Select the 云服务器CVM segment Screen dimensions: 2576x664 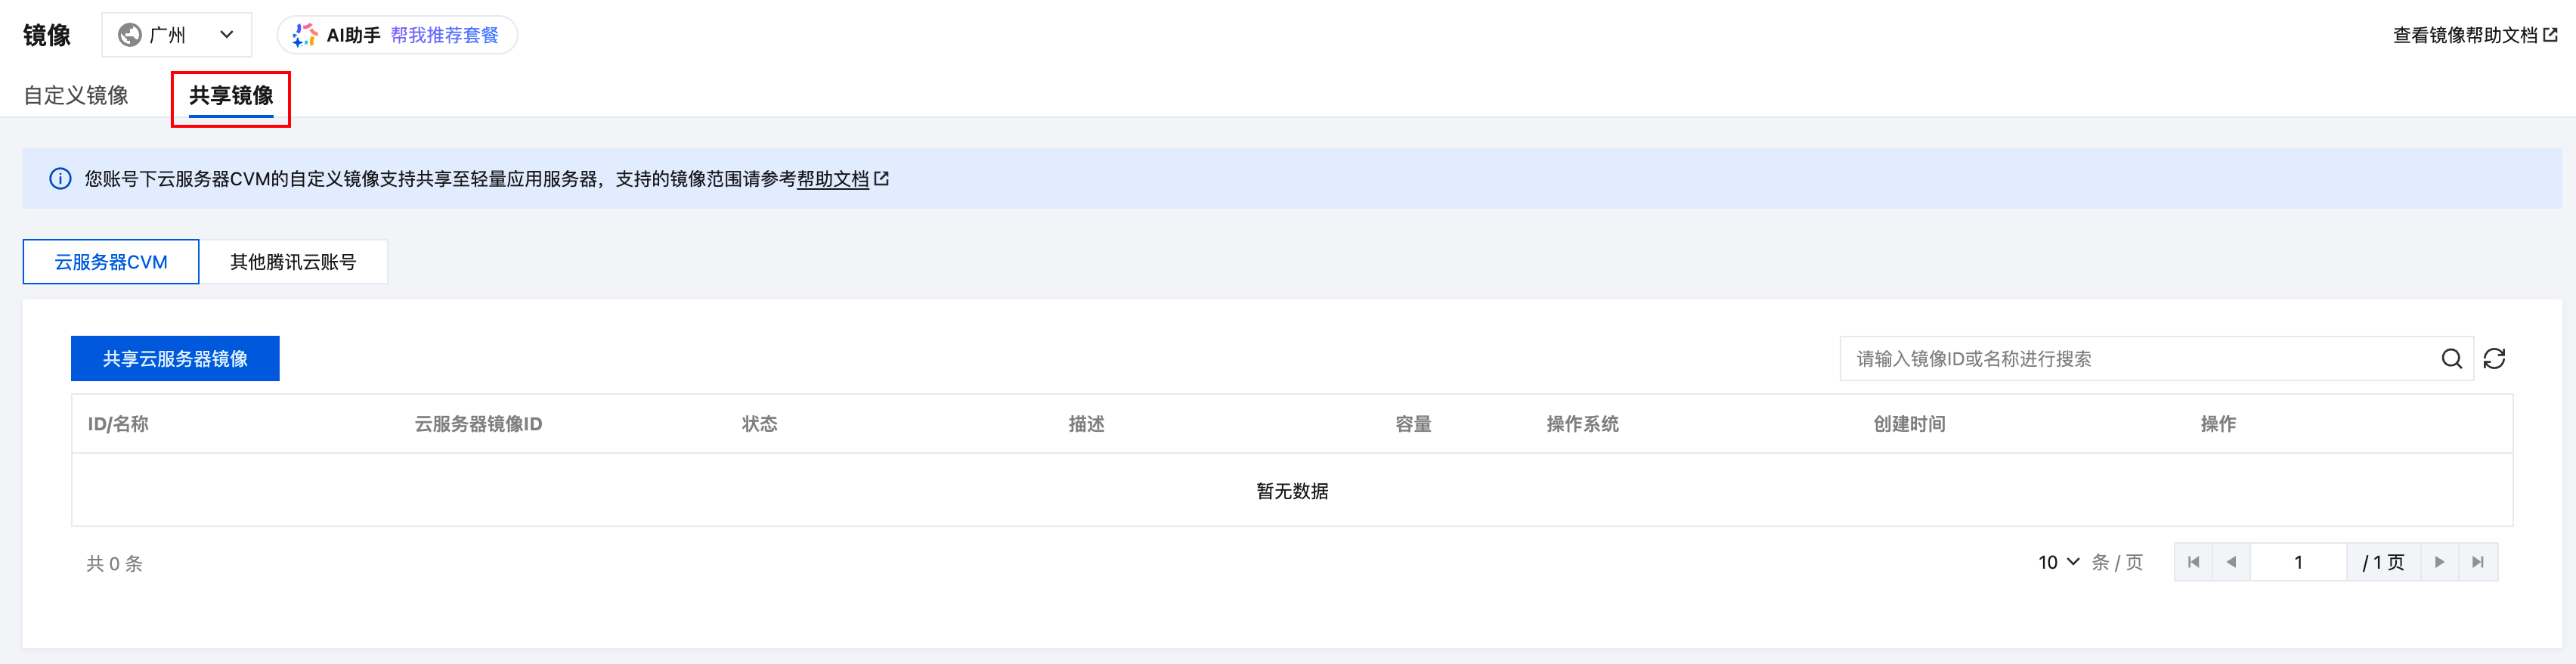[111, 262]
